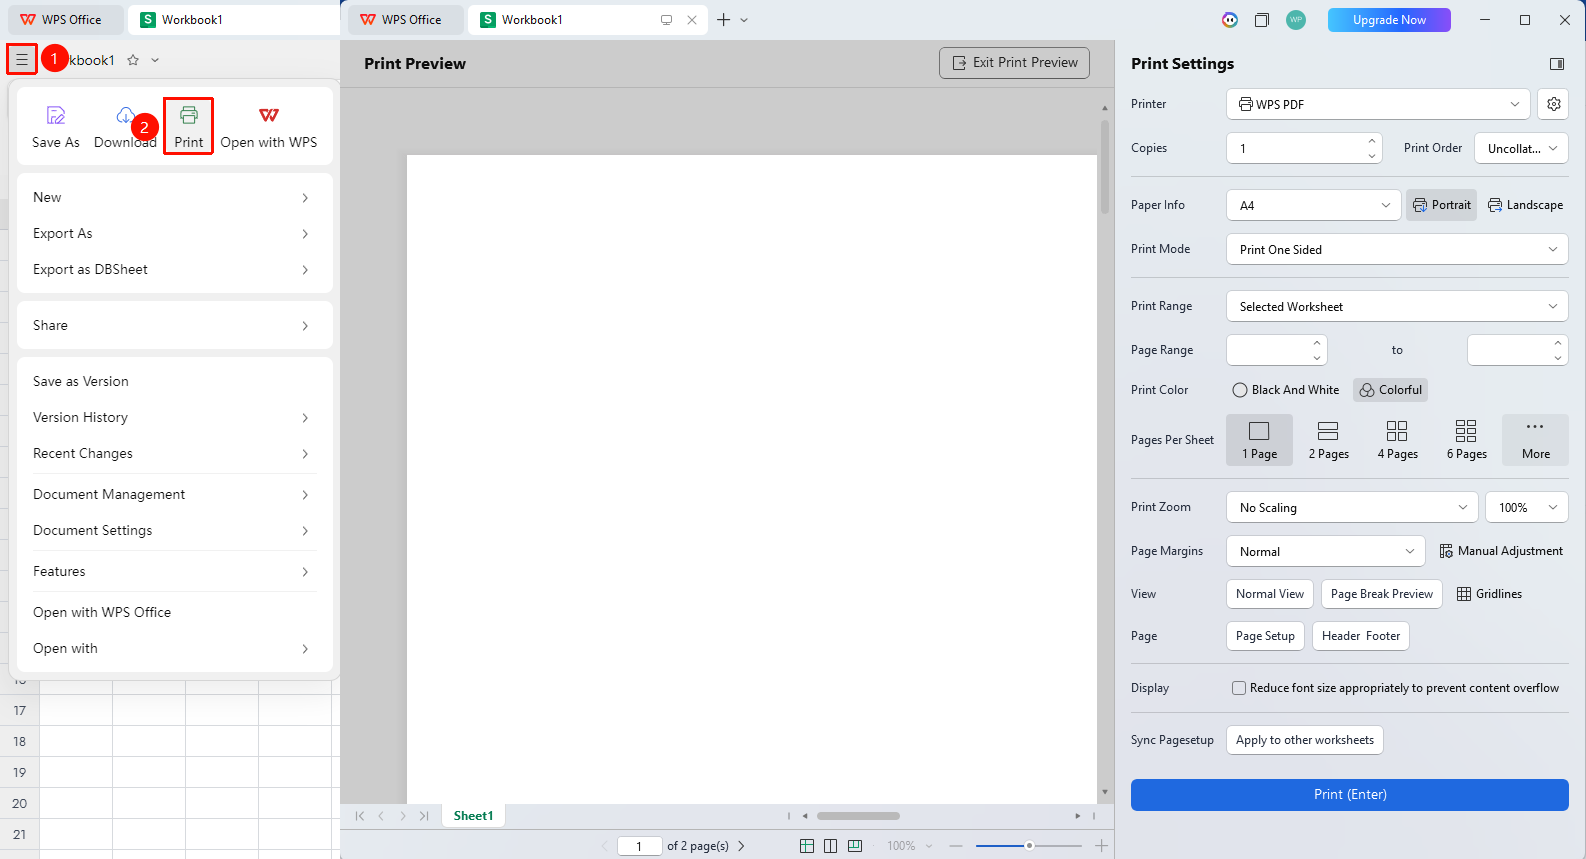Image resolution: width=1586 pixels, height=859 pixels.
Task: Open the Printer dropdown showing WPS PDF
Action: click(x=1378, y=104)
